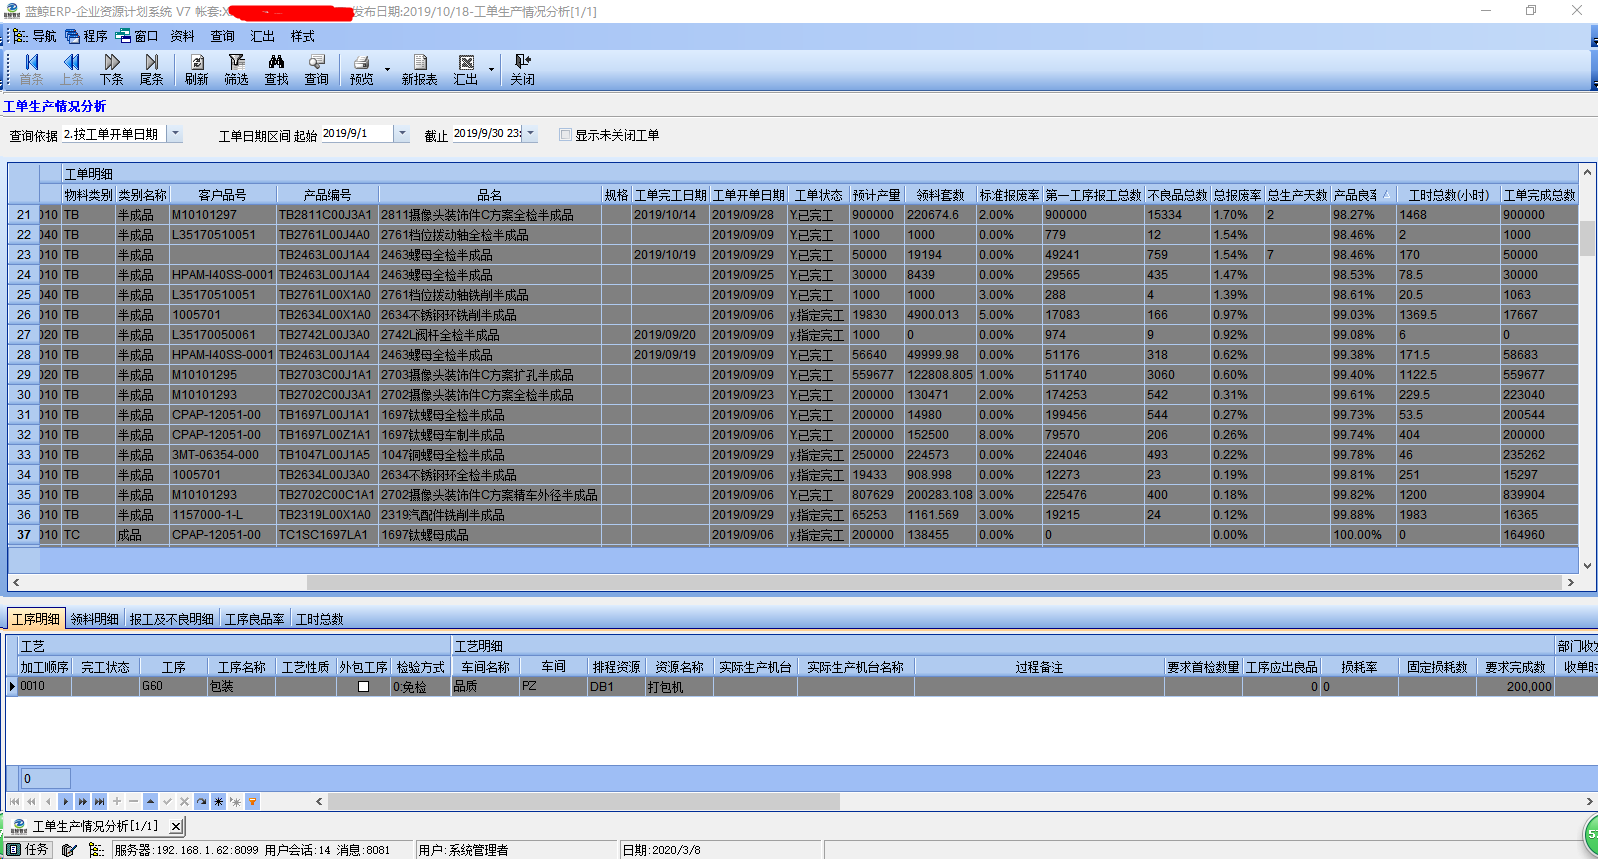Click the notebook-and-pen icon in status bar
1598x859 pixels.
pos(69,849)
